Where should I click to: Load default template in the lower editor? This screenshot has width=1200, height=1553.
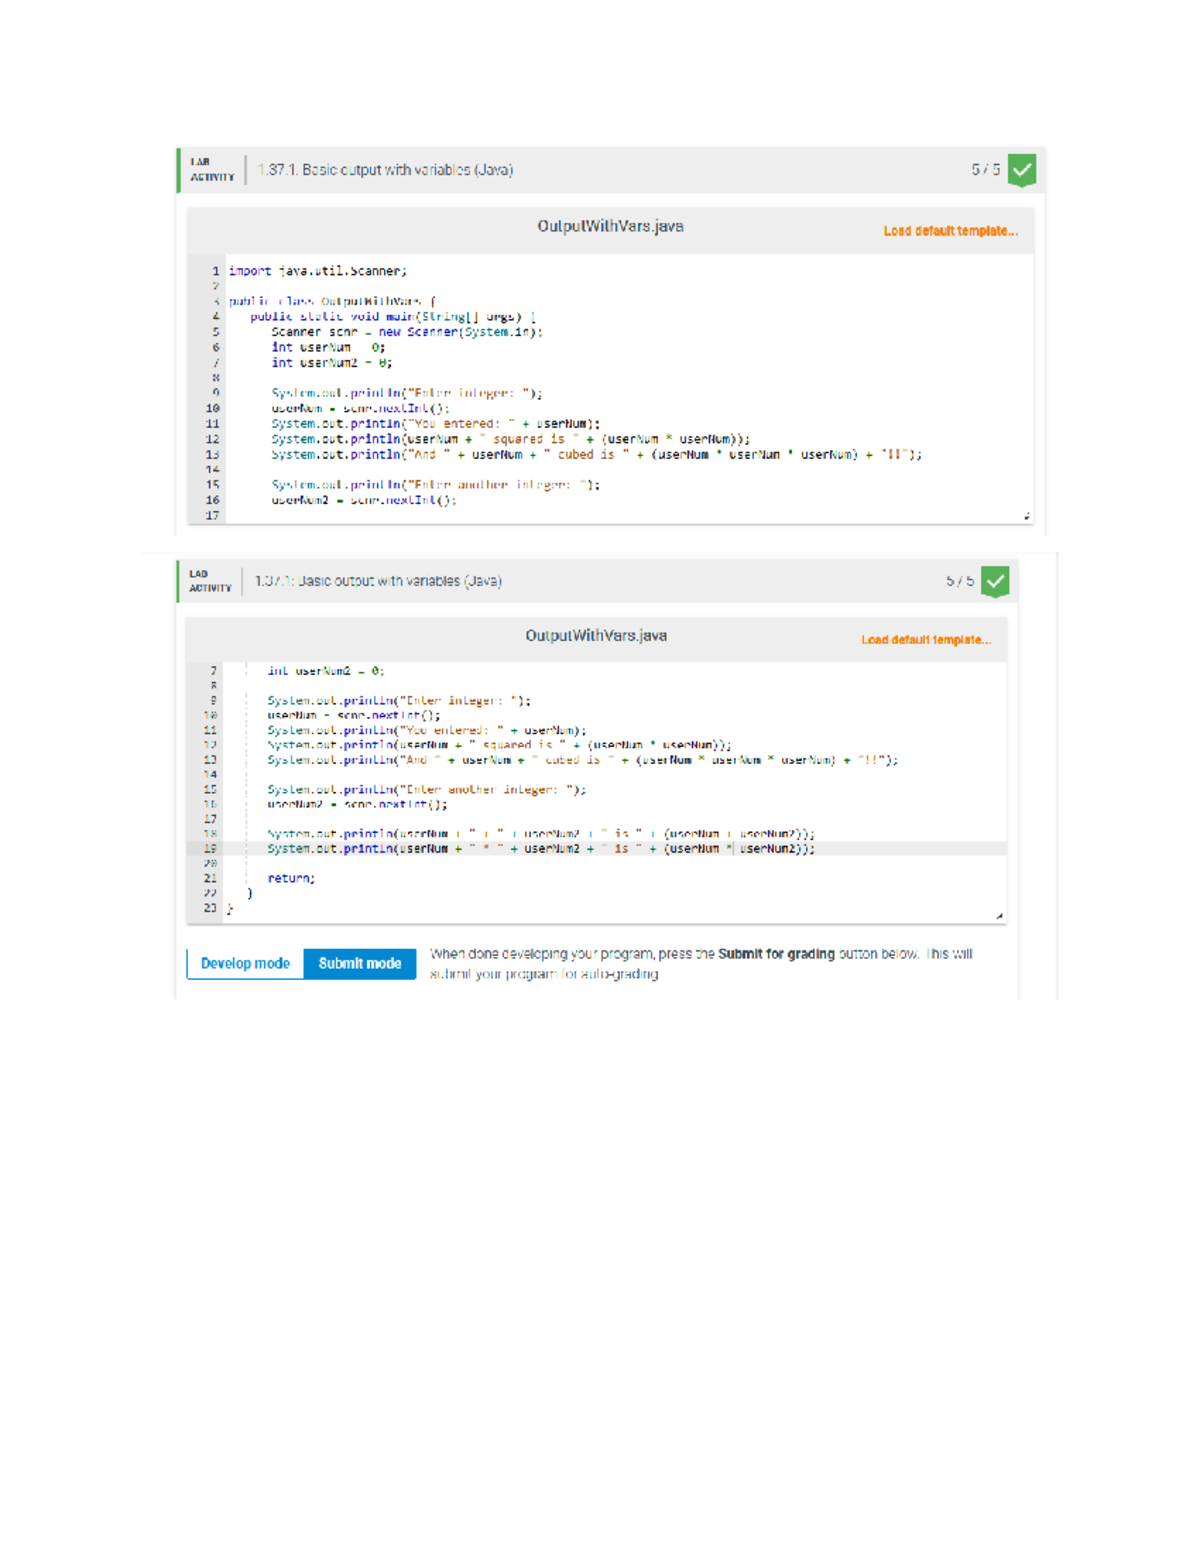point(926,640)
